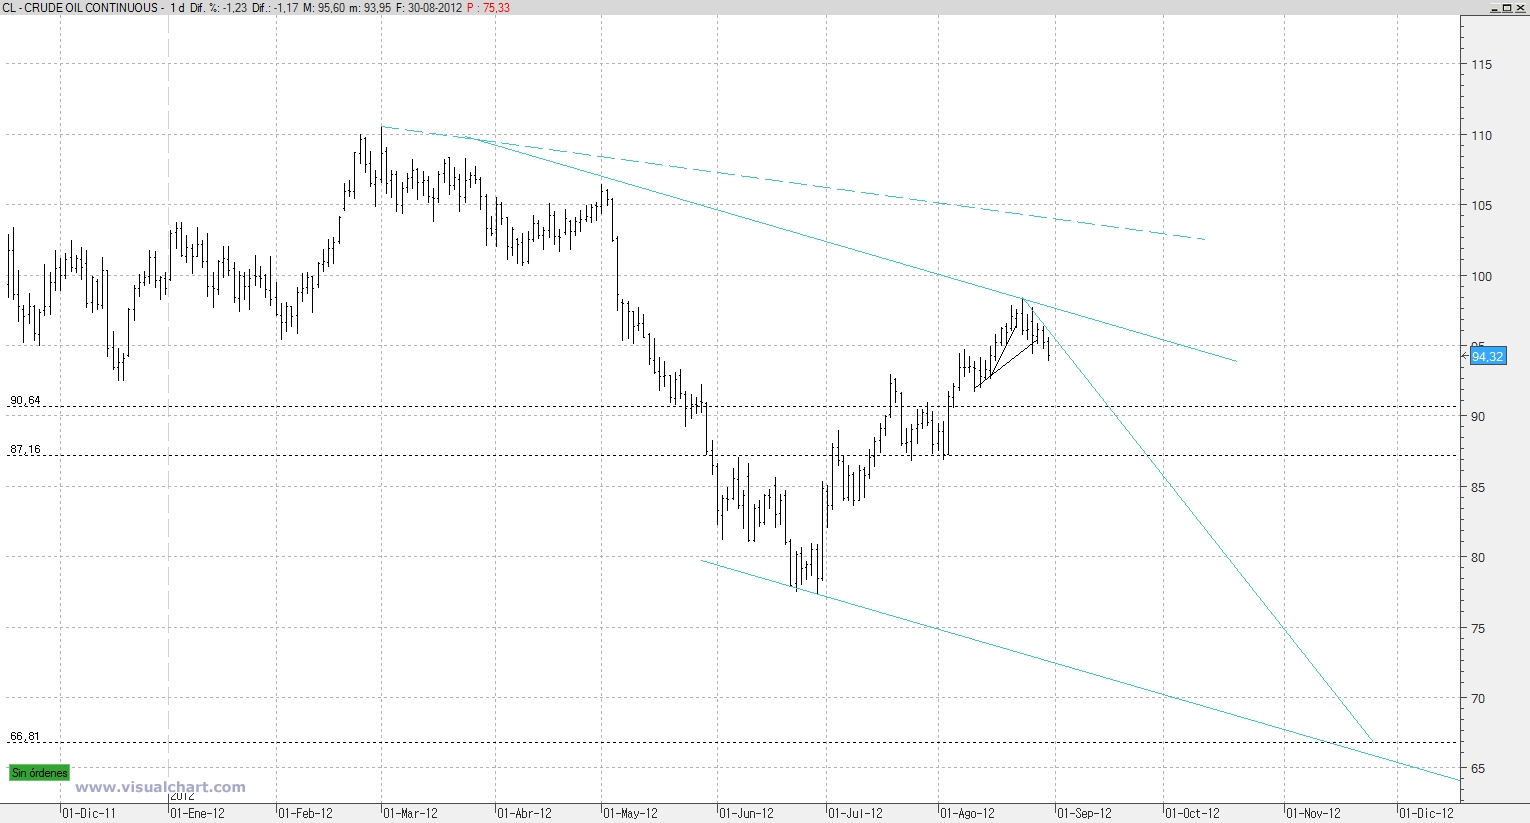Viewport: 1530px width, 823px height.
Task: Click the 70 price axis label
Action: (x=1478, y=699)
